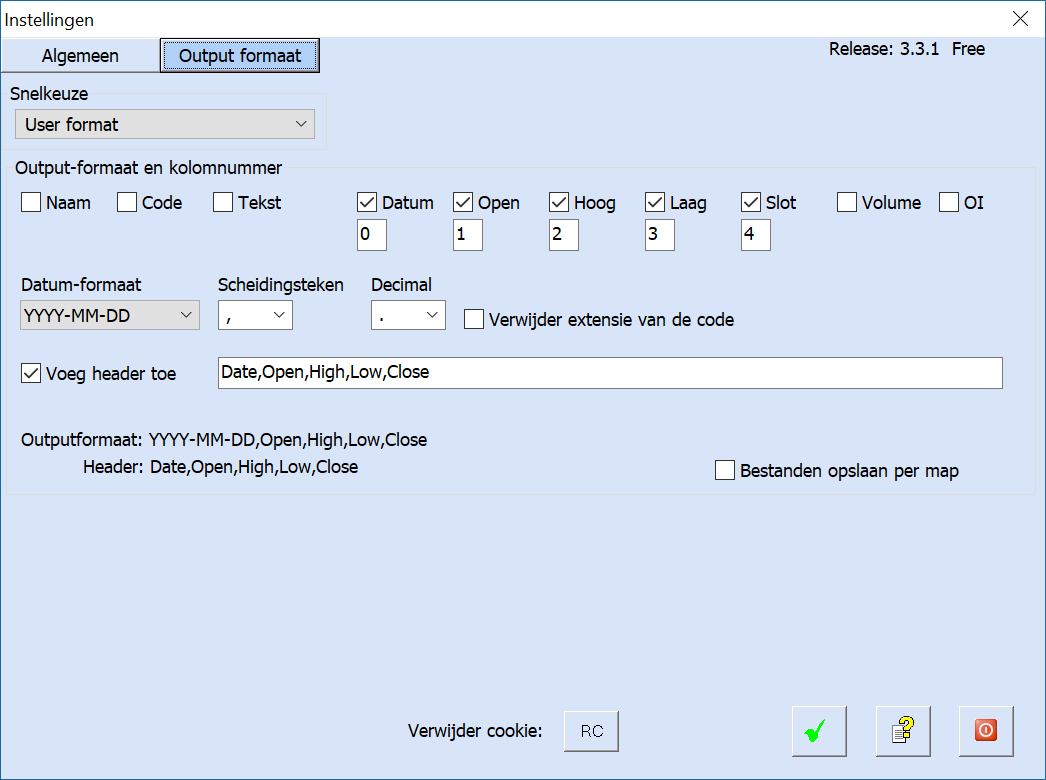This screenshot has width=1046, height=780.
Task: Switch to the Algemeen tab
Action: tap(80, 56)
